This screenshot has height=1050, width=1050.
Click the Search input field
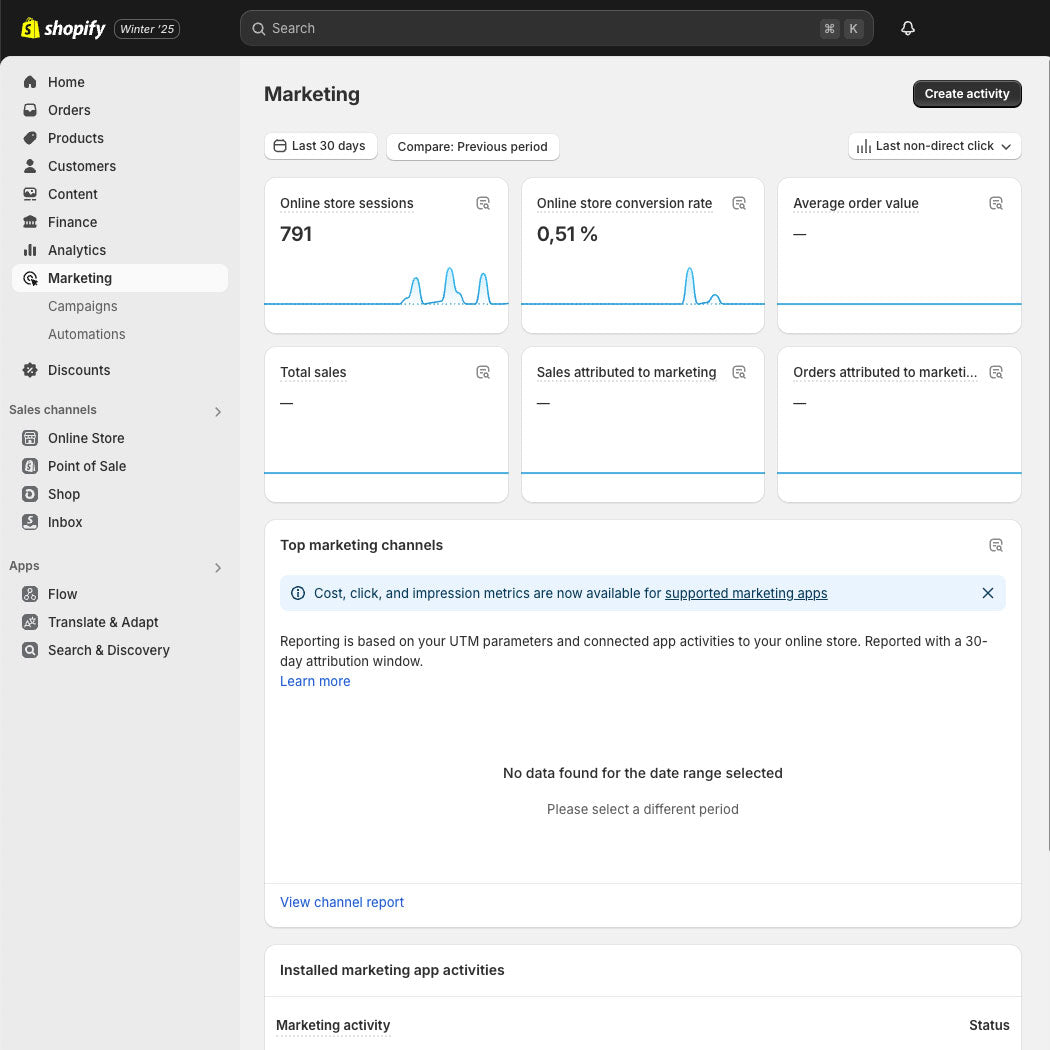(x=540, y=29)
